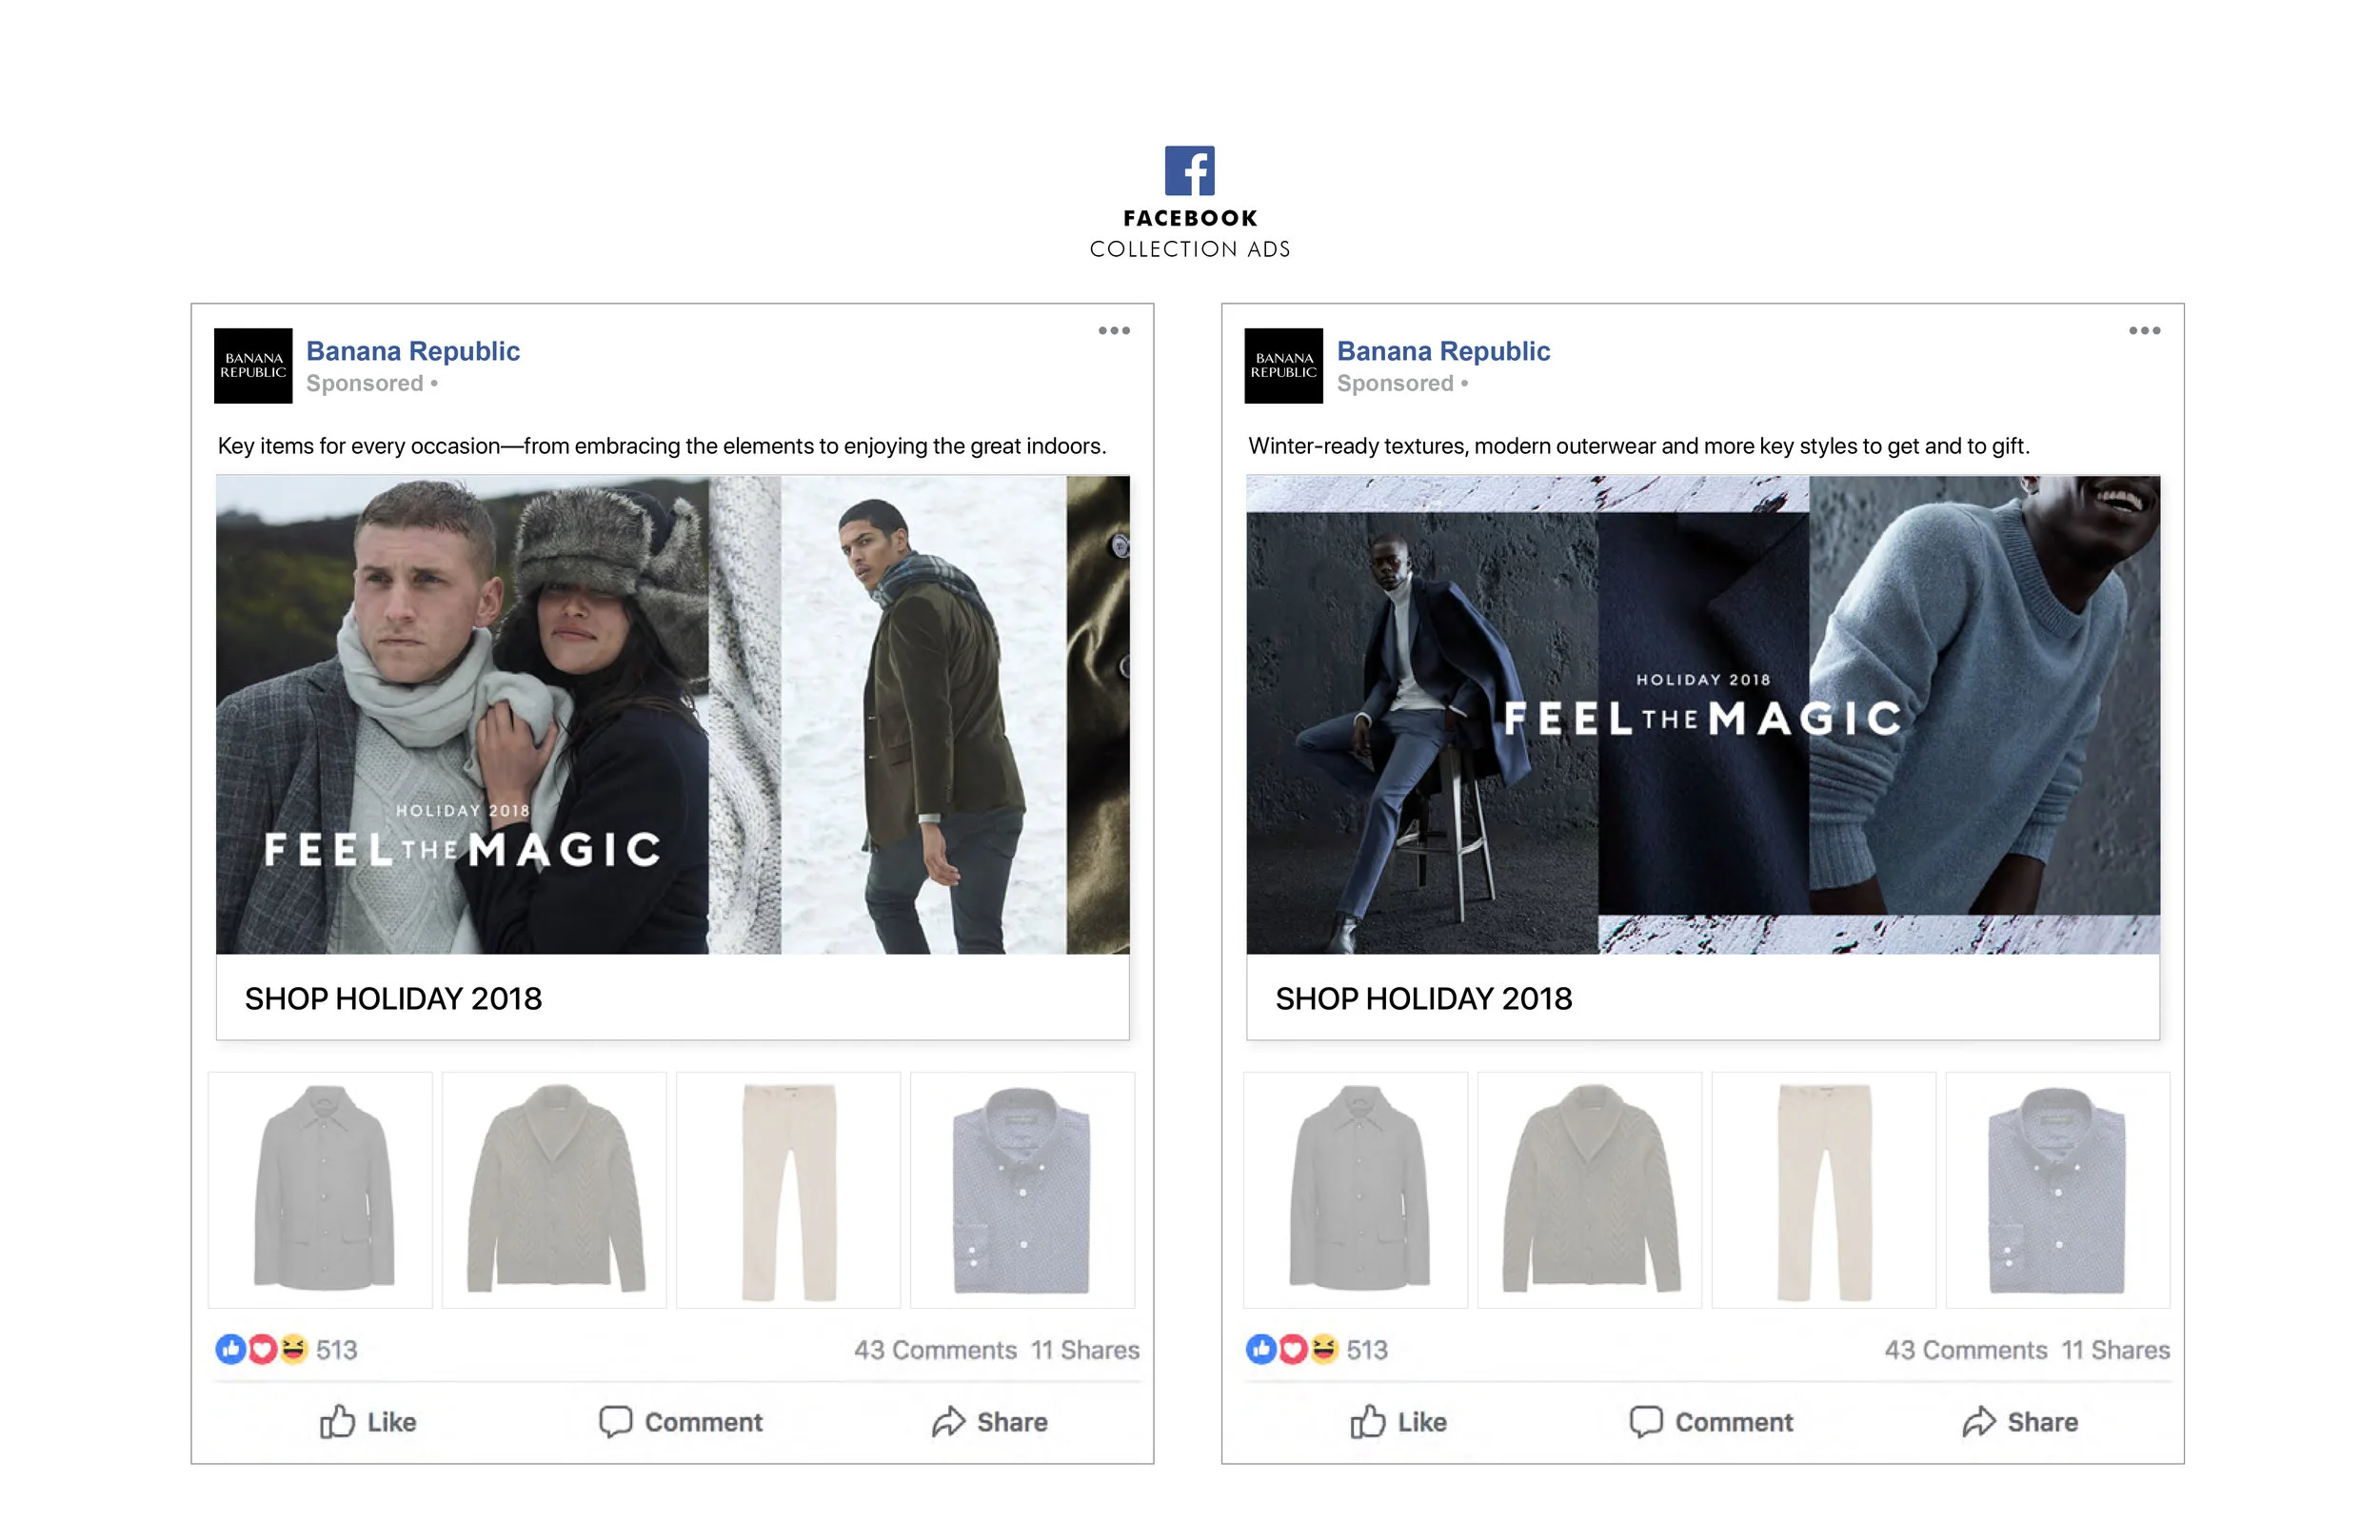Comment on the left Banana Republic ad
The image size is (2380, 1540).
(681, 1421)
